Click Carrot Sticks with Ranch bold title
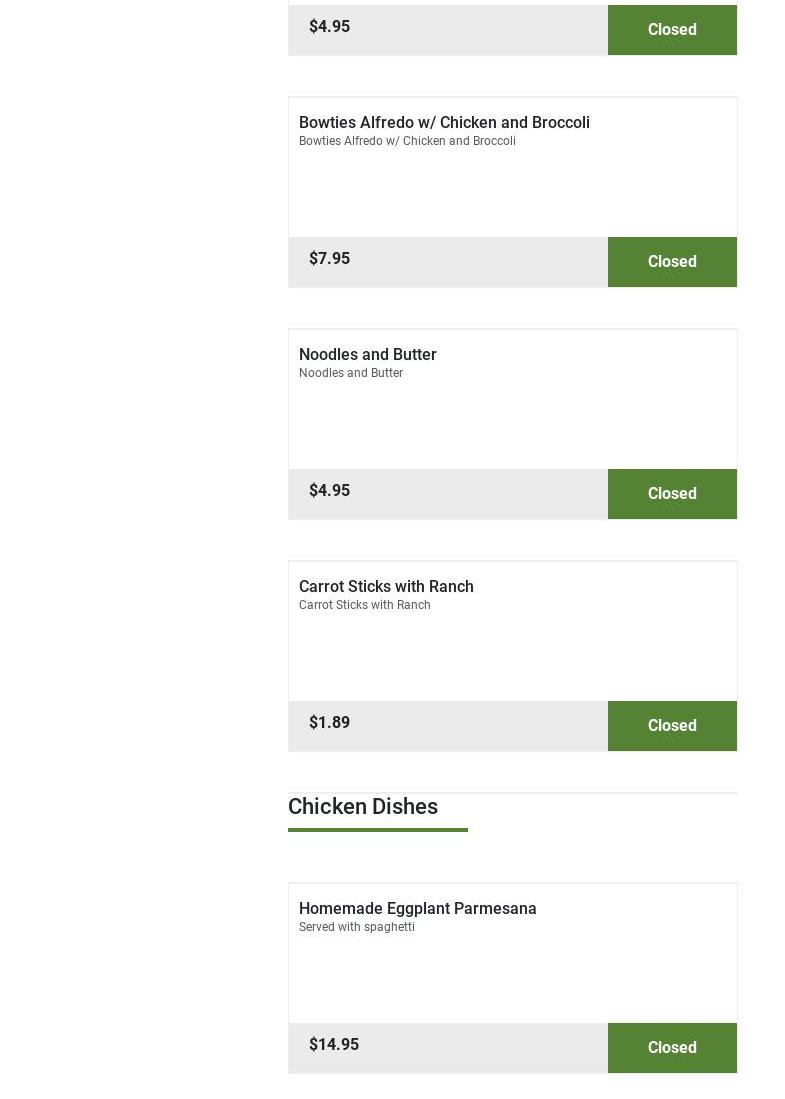Image resolution: width=785 pixels, height=1099 pixels. pyautogui.click(x=386, y=586)
